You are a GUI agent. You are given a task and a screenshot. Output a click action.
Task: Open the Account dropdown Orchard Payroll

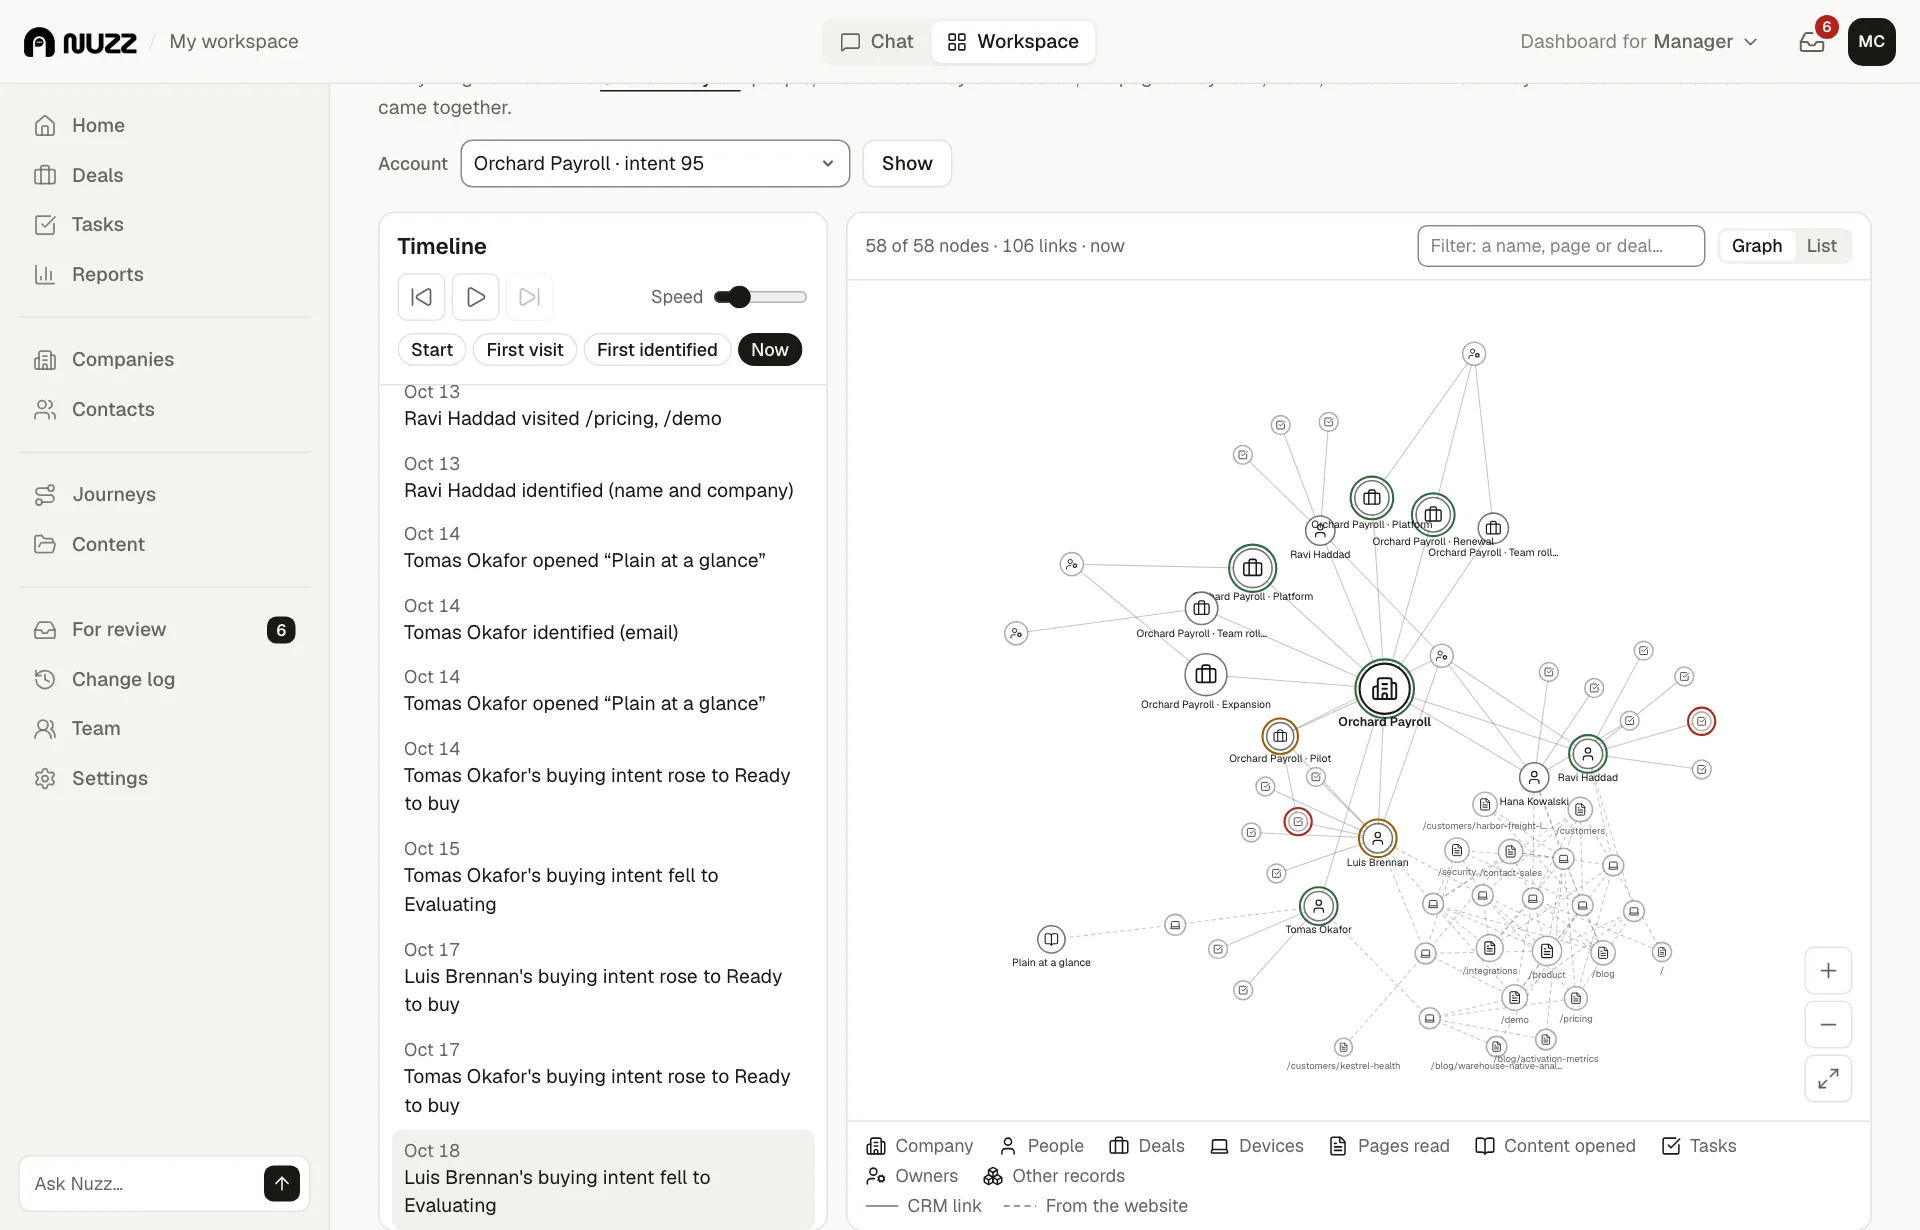click(655, 164)
